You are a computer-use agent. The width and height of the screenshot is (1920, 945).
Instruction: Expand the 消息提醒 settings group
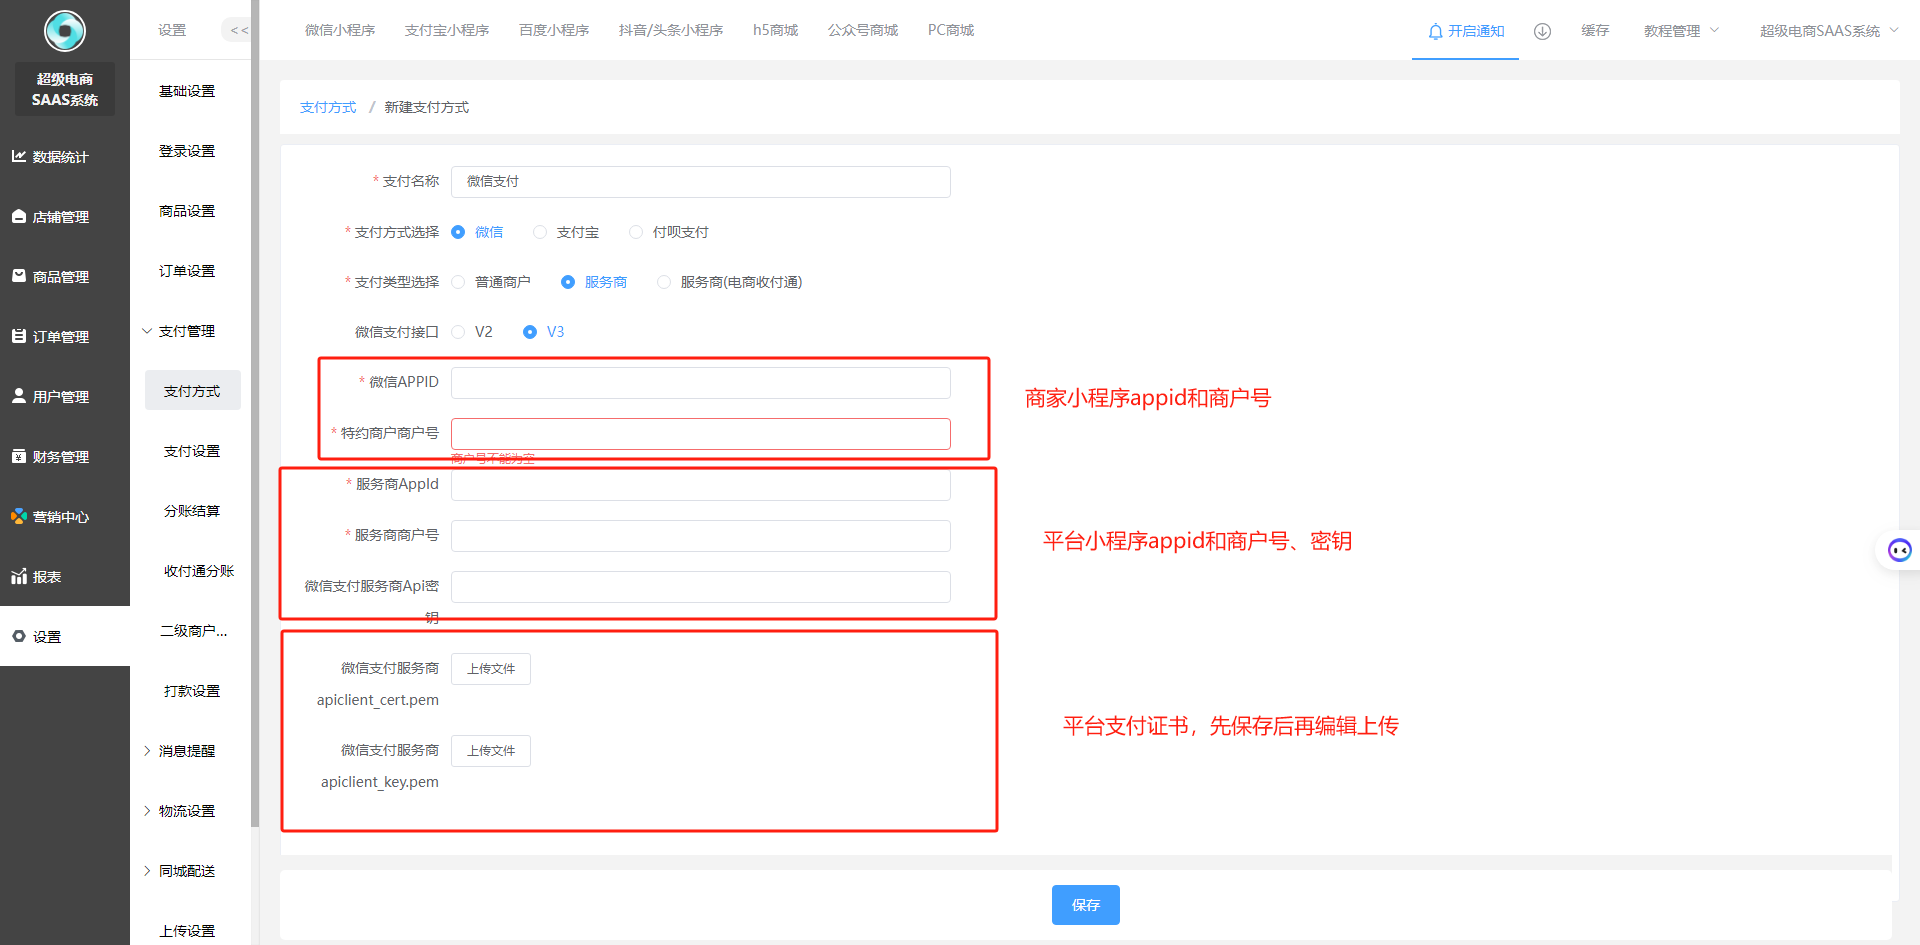pos(186,751)
